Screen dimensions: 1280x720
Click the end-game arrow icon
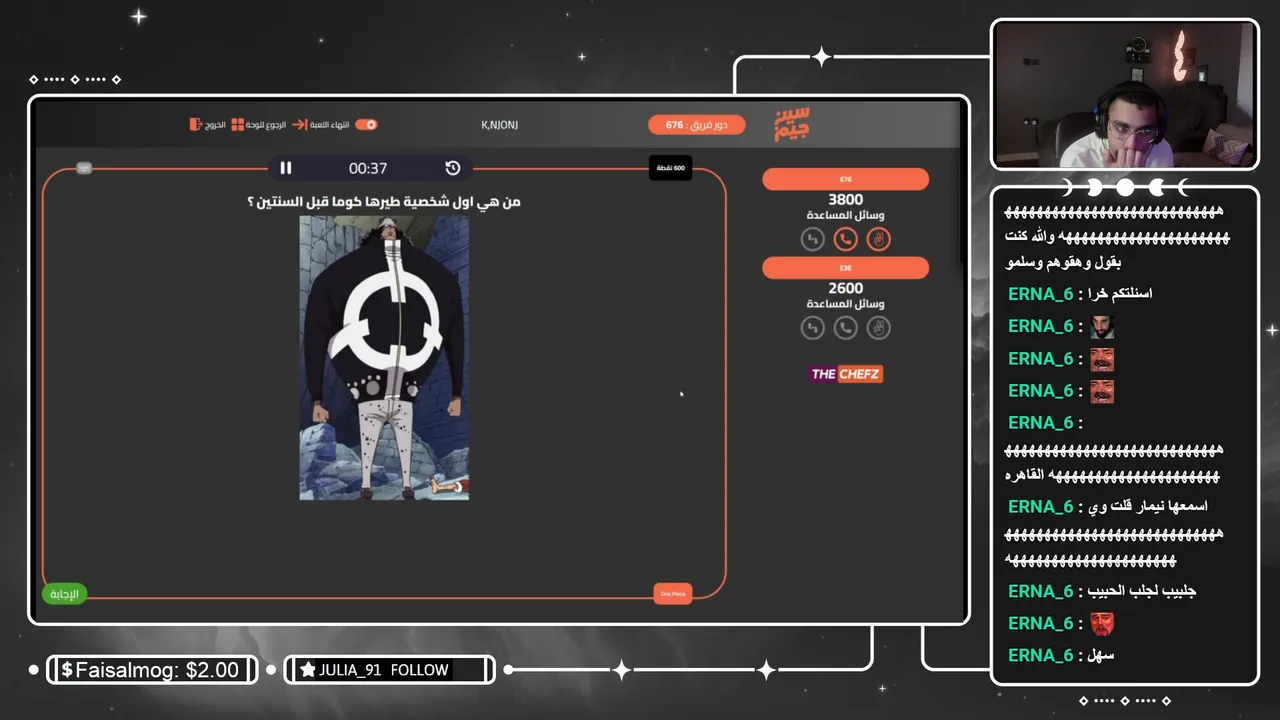[299, 125]
